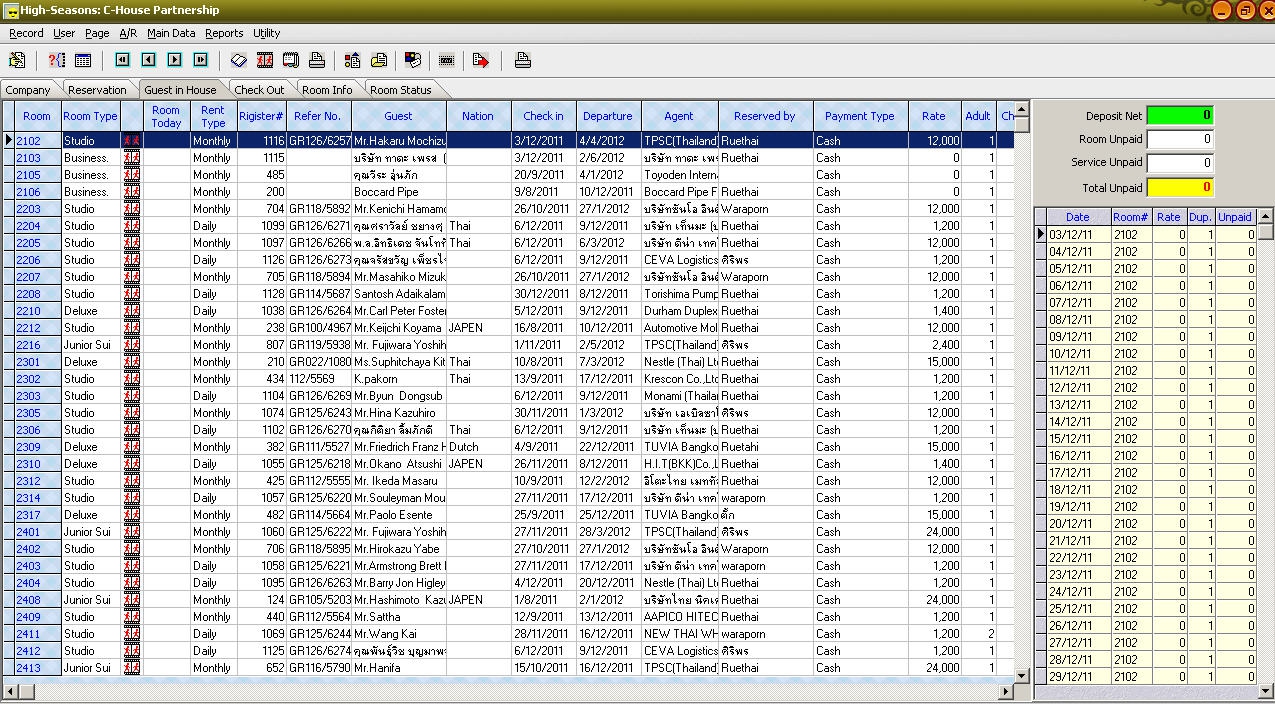Click the red question mark toolbar icon
The image size is (1275, 704).
tap(57, 60)
